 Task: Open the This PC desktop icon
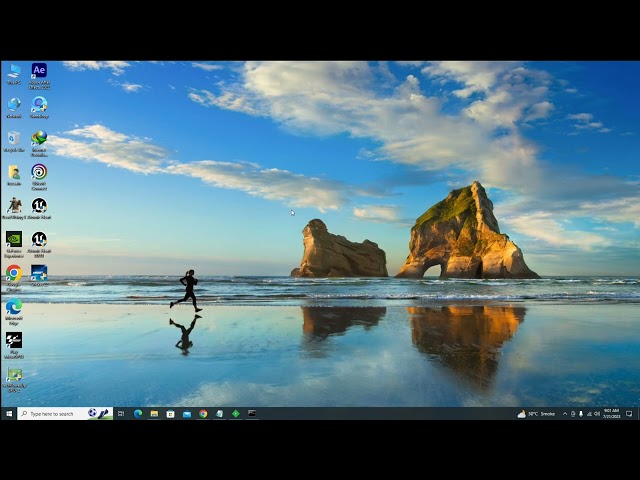coord(14,74)
